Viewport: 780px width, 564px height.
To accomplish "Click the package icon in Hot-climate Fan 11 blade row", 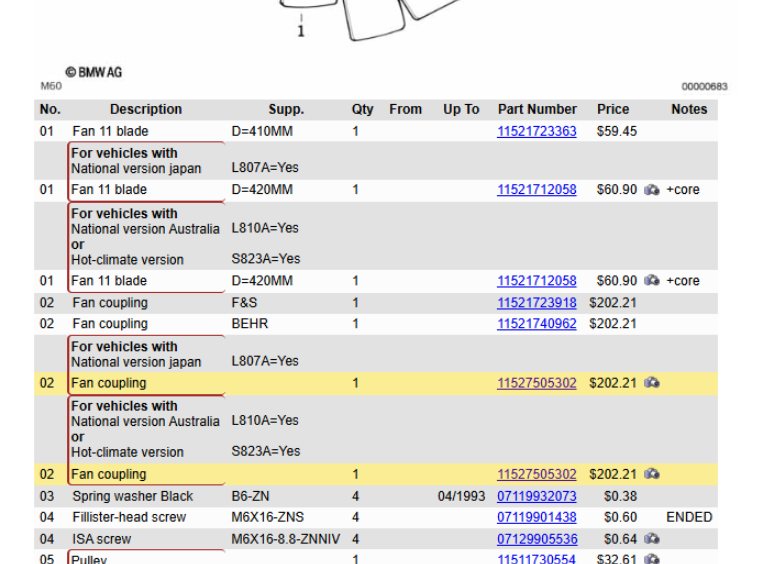I will (652, 281).
